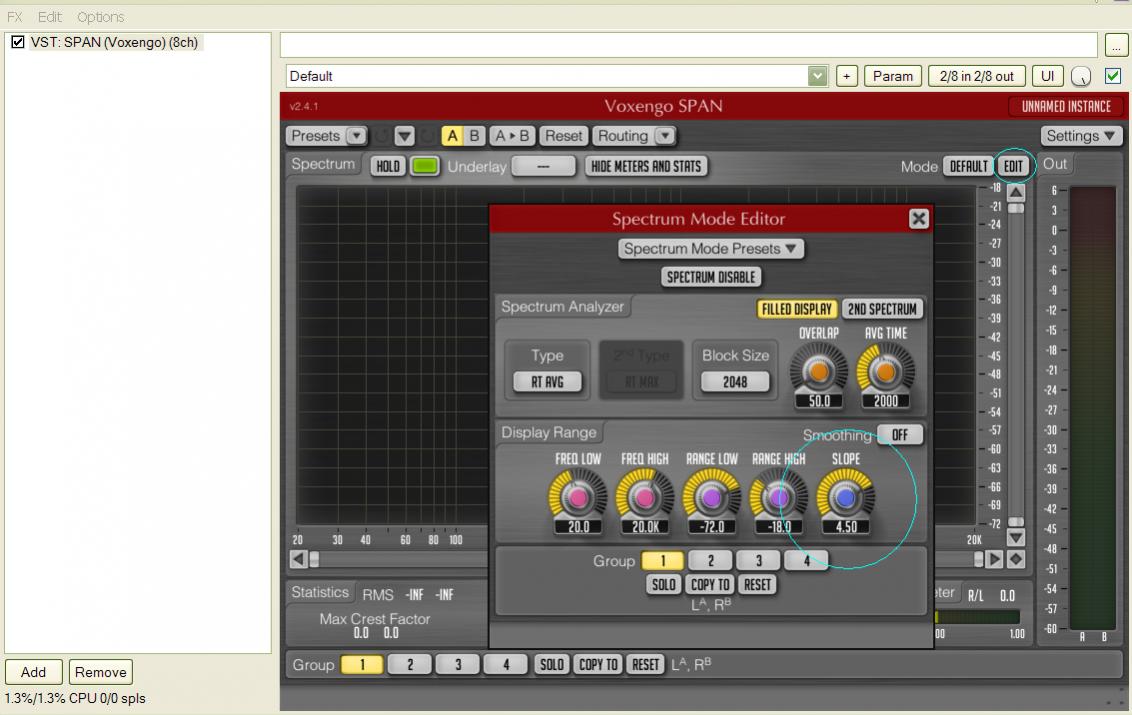This screenshot has width=1132, height=715.
Task: Open the undo history arrow beside Presets
Action: click(x=404, y=136)
